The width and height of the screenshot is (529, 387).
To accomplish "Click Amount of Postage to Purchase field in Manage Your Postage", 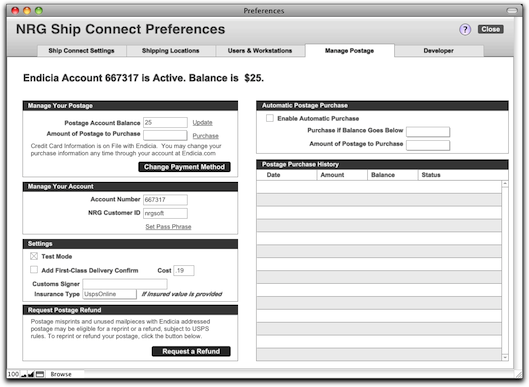I will (x=165, y=135).
